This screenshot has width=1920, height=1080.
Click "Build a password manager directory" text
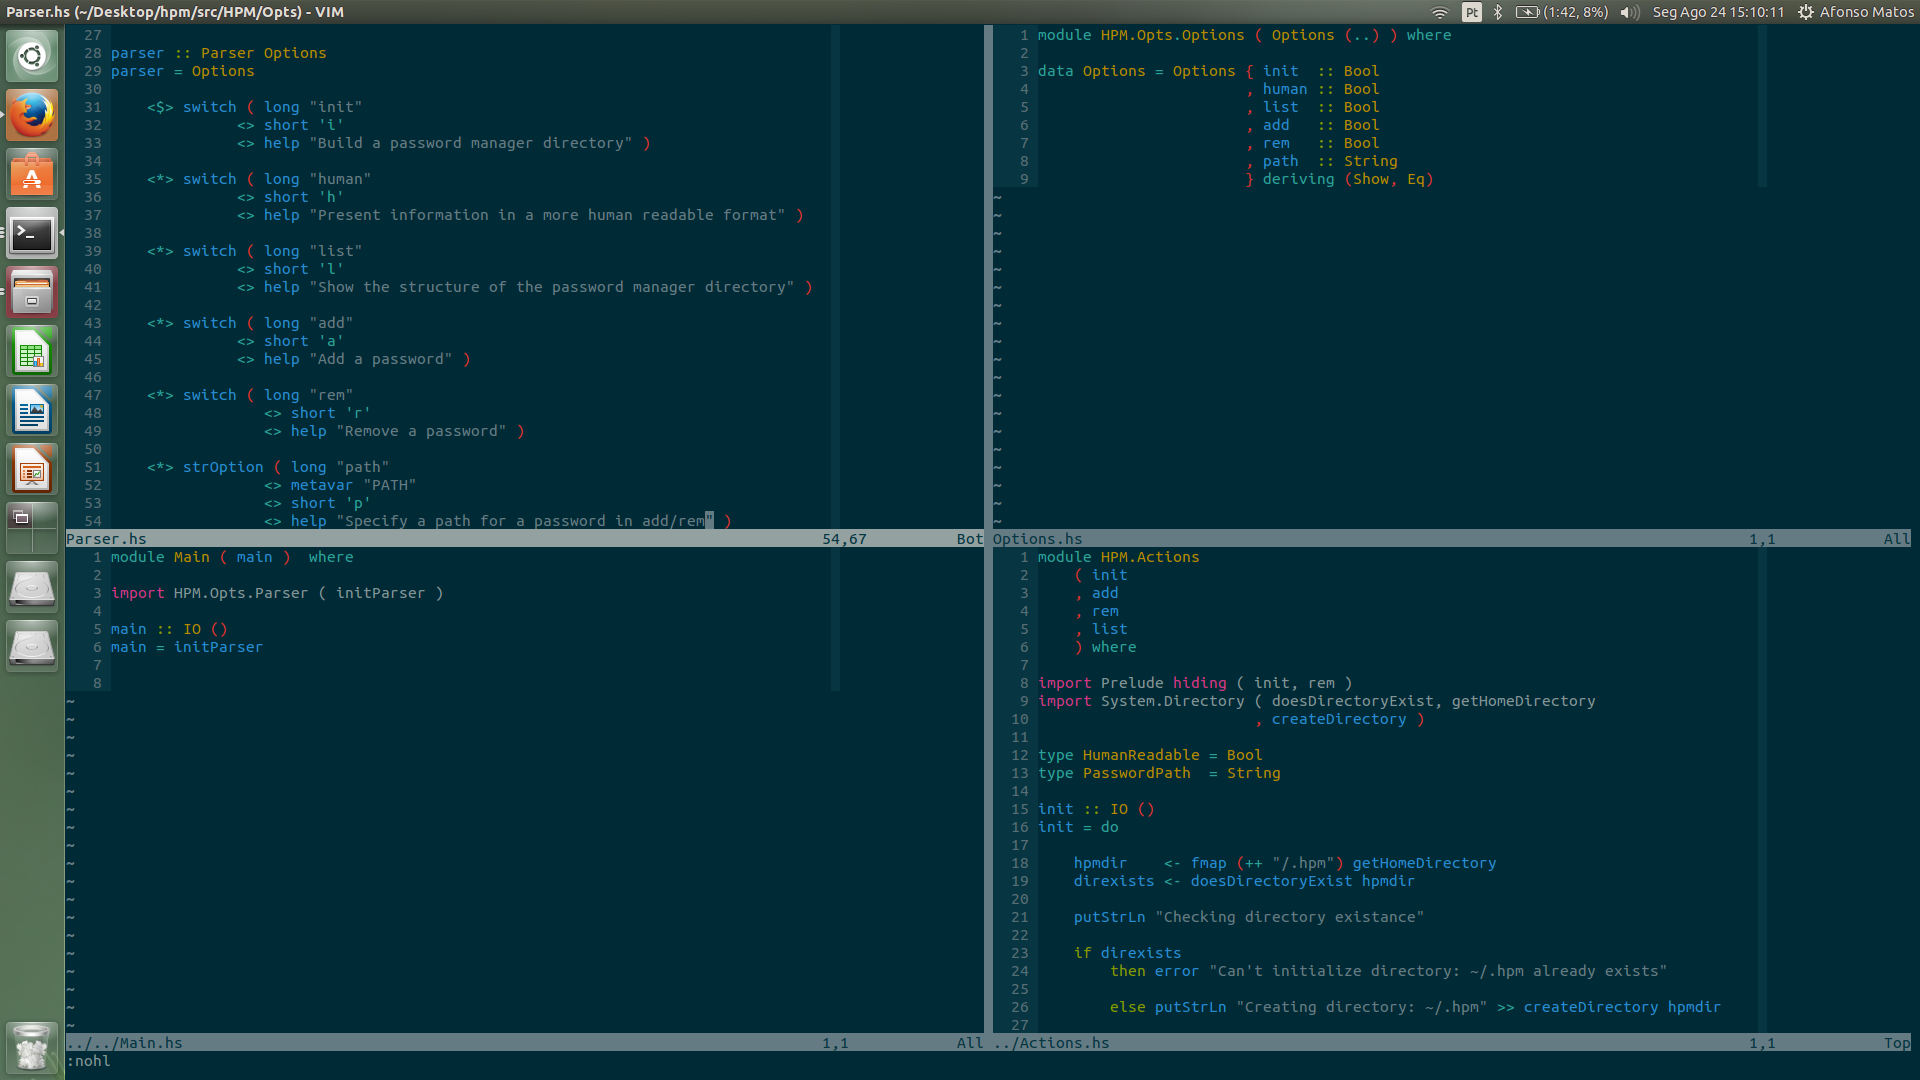(x=471, y=143)
